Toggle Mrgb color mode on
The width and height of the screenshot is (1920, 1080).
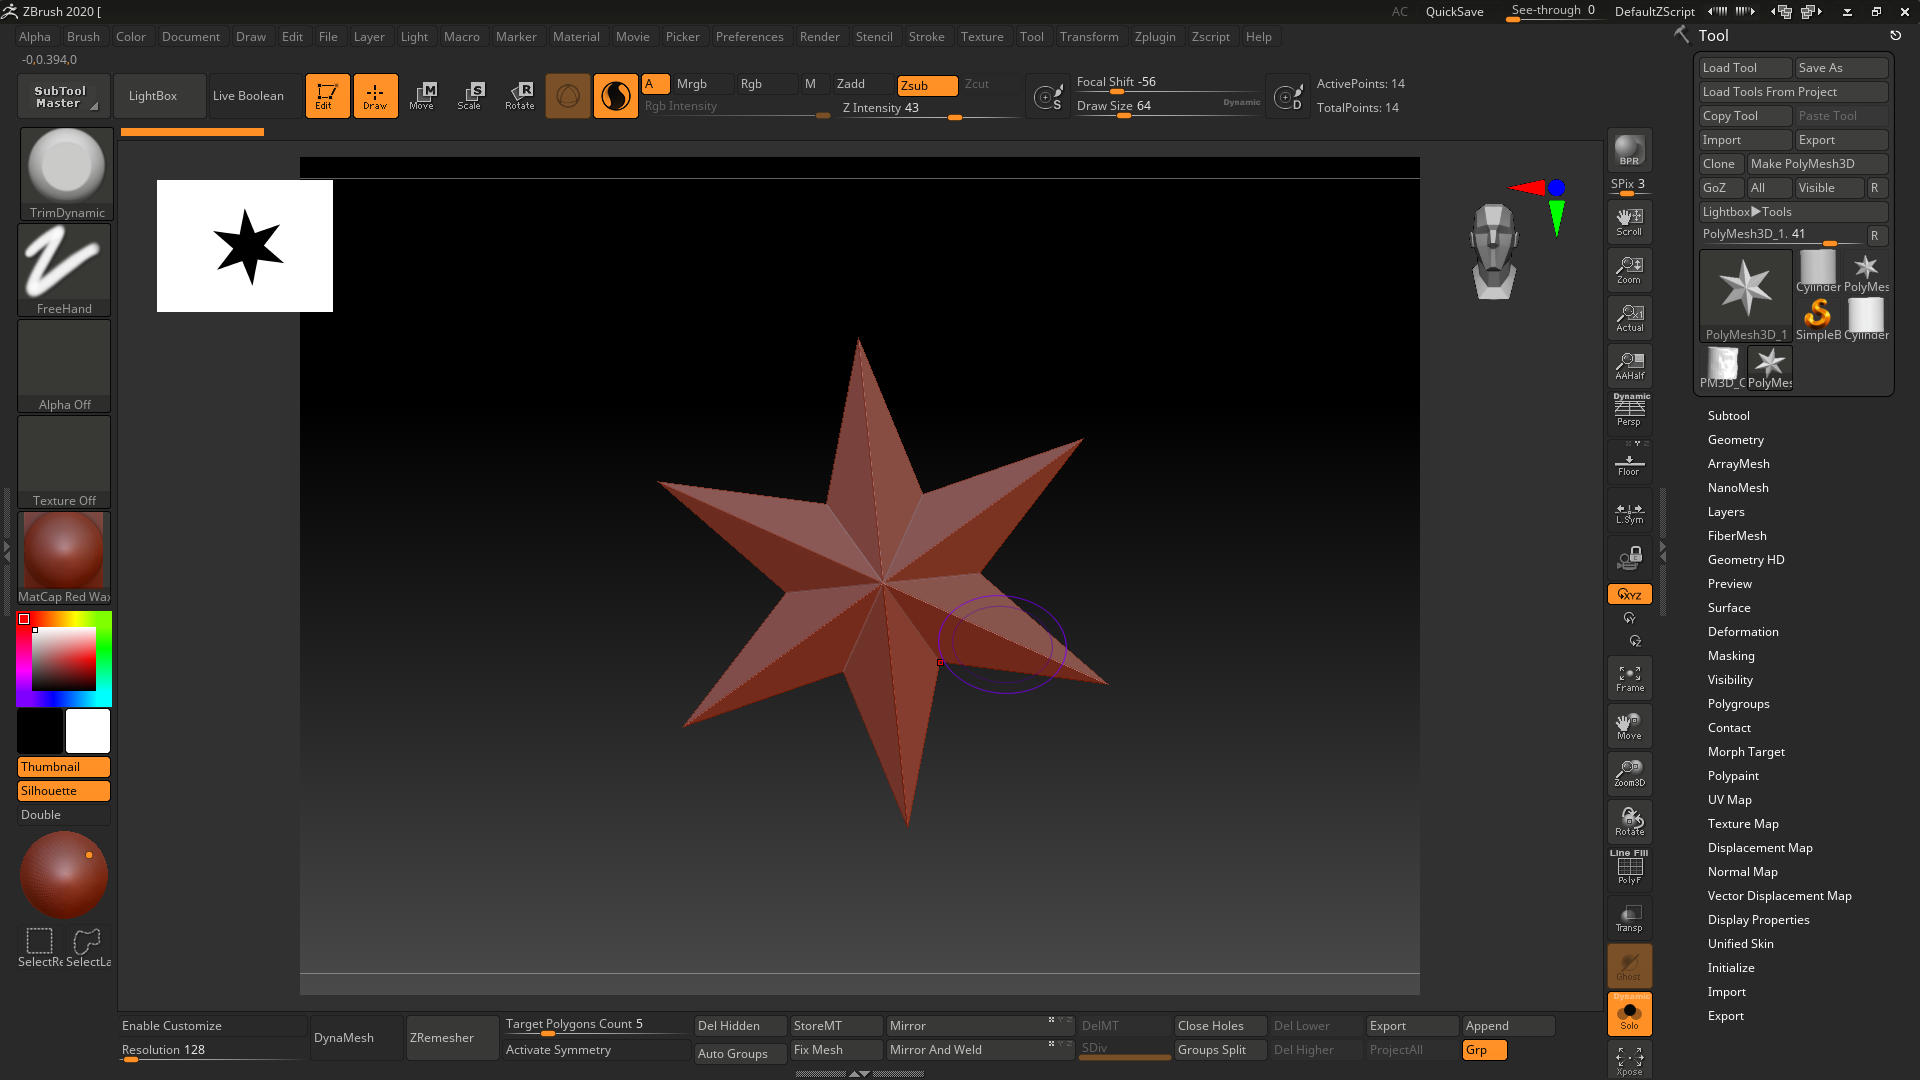[691, 83]
